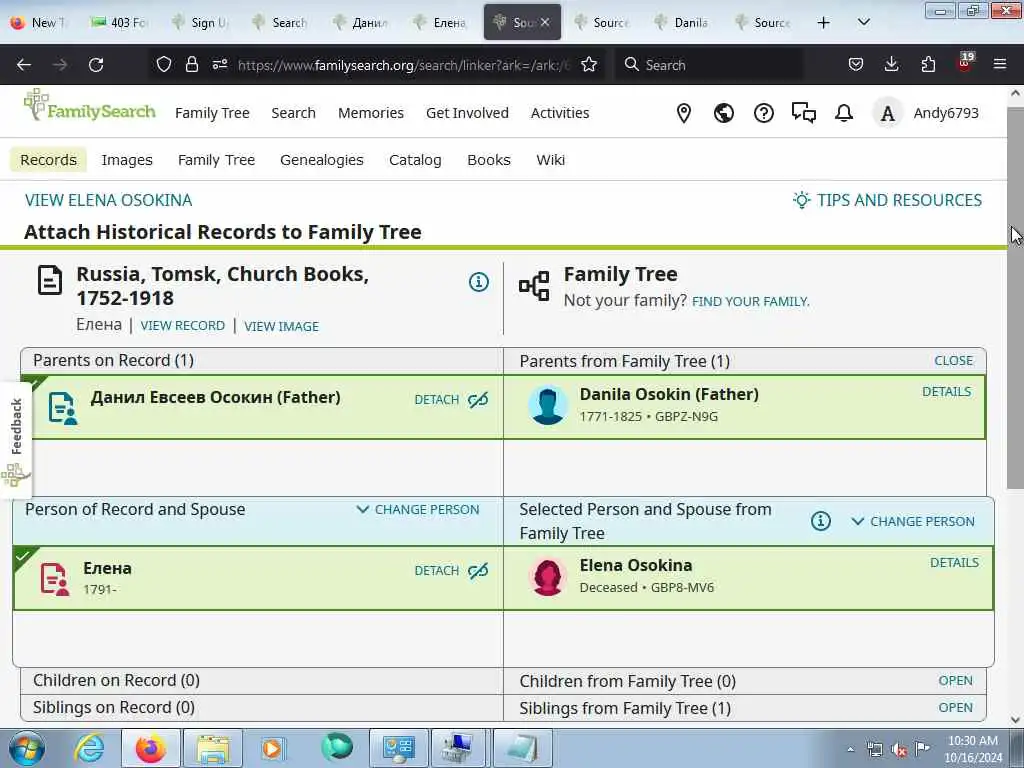Image resolution: width=1024 pixels, height=768 pixels.
Task: Click the record person icon for Данил Евсеев Осокин
Action: (63, 408)
